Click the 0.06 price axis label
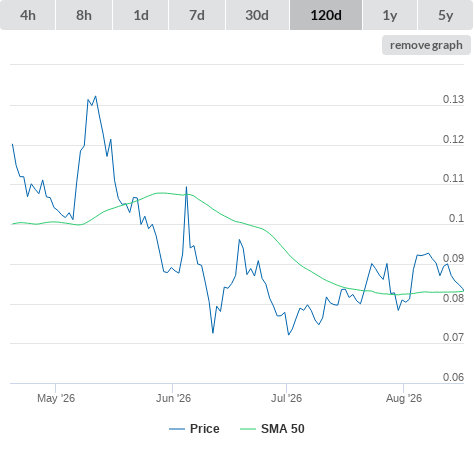474x455 pixels. coord(453,377)
